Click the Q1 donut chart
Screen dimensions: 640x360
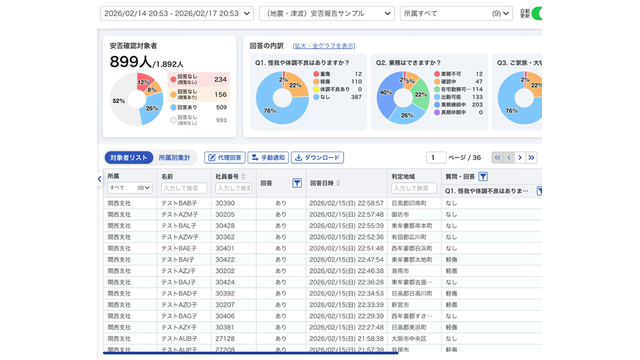click(282, 98)
